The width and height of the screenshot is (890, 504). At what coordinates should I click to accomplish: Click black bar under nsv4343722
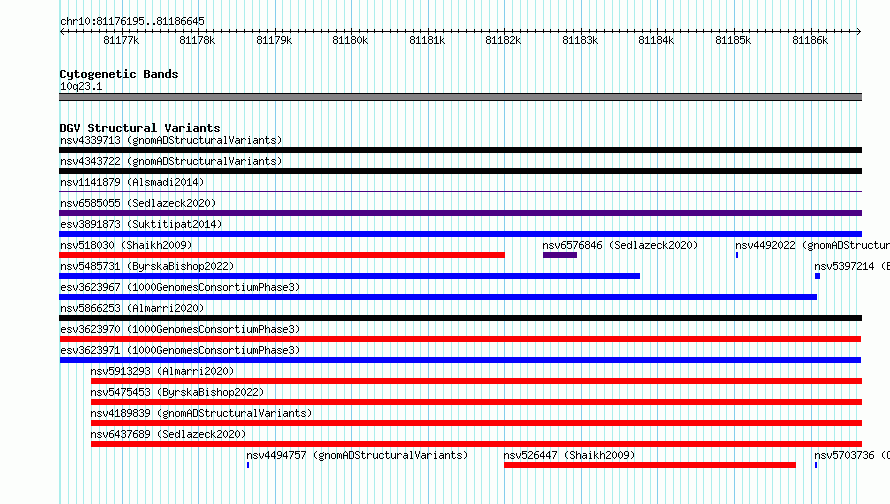click(460, 171)
